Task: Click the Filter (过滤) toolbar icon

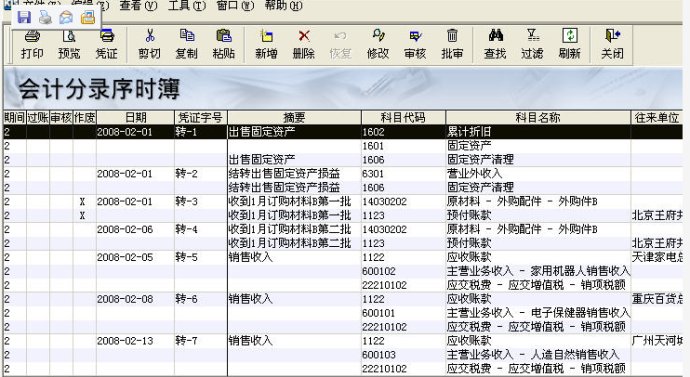Action: tap(532, 44)
